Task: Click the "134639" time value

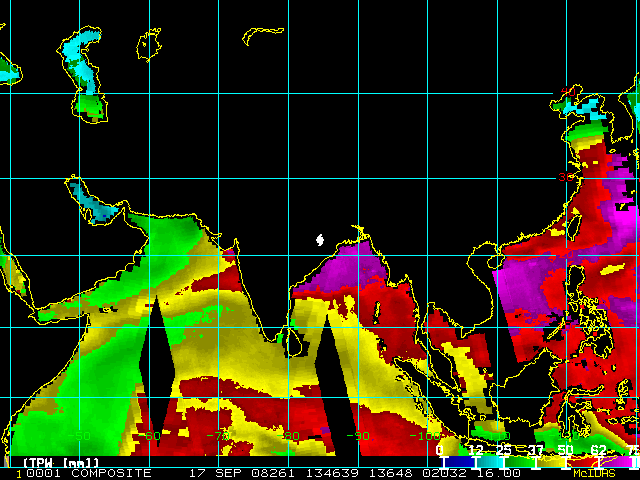Action: pyautogui.click(x=333, y=473)
